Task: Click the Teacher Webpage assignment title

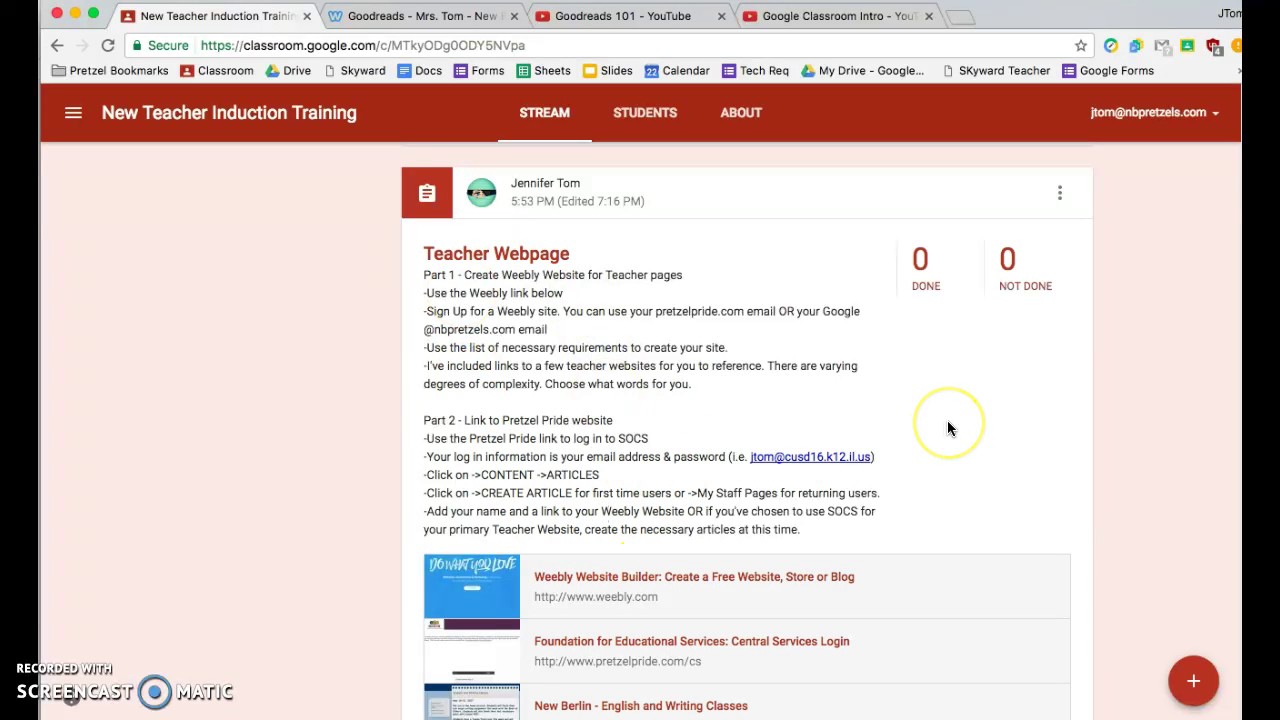Action: (496, 254)
